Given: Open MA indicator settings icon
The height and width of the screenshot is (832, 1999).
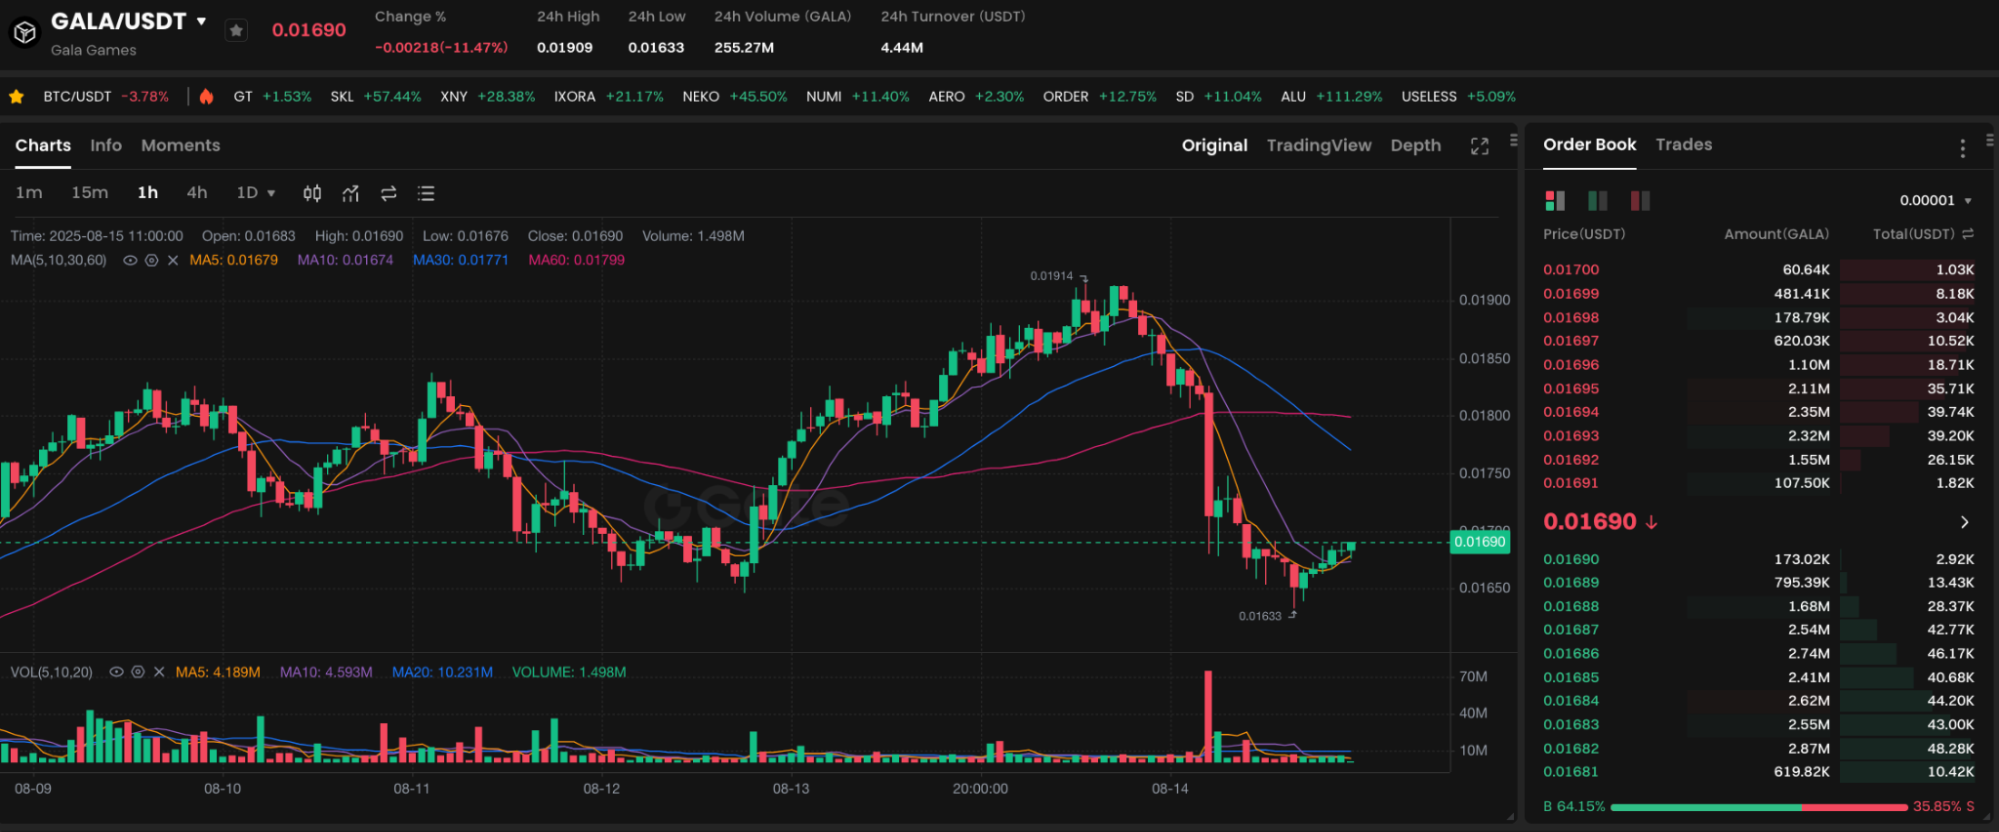Looking at the screenshot, I should (x=151, y=260).
